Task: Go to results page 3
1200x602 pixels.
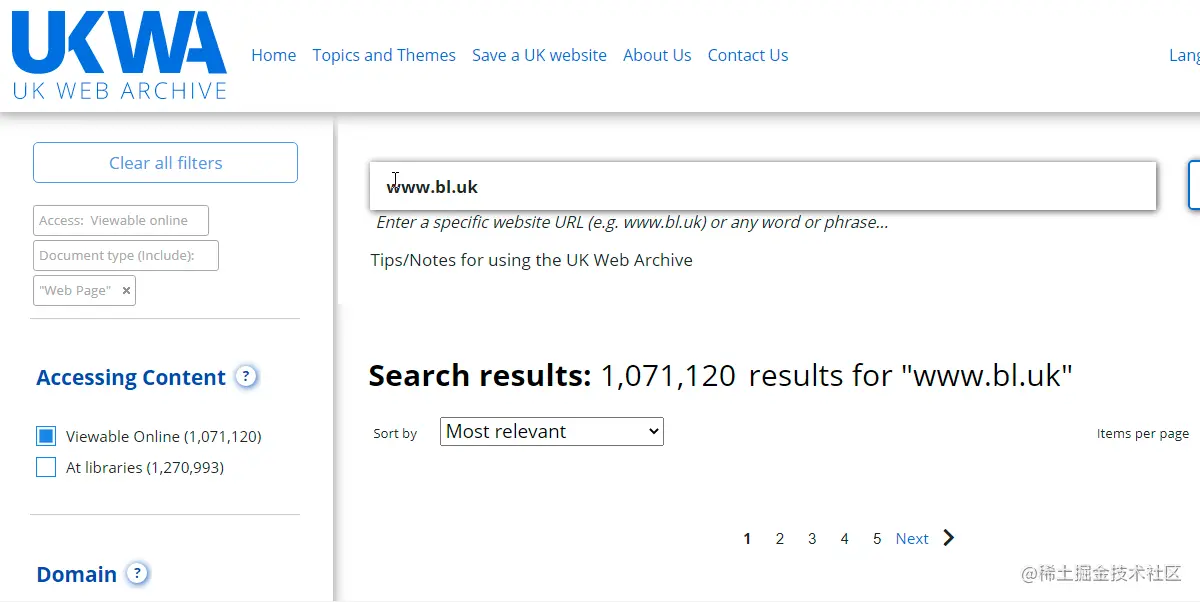Action: pyautogui.click(x=812, y=539)
